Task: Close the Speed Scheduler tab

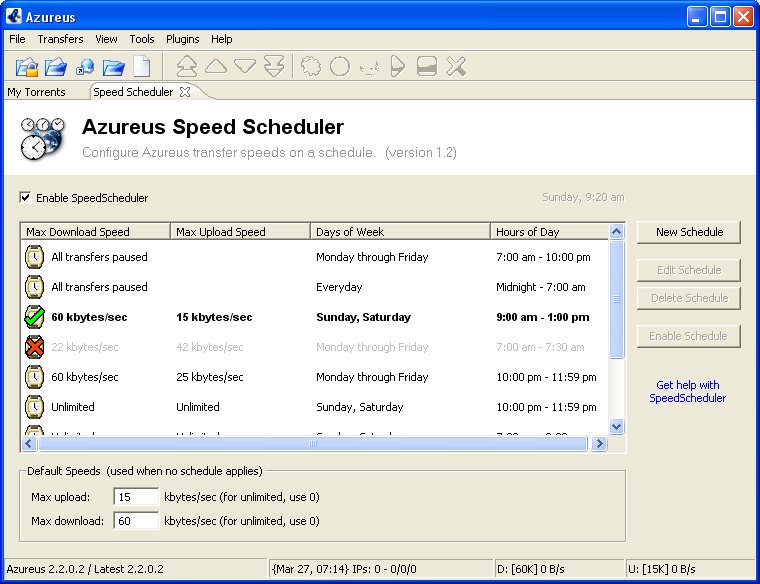Action: click(185, 92)
